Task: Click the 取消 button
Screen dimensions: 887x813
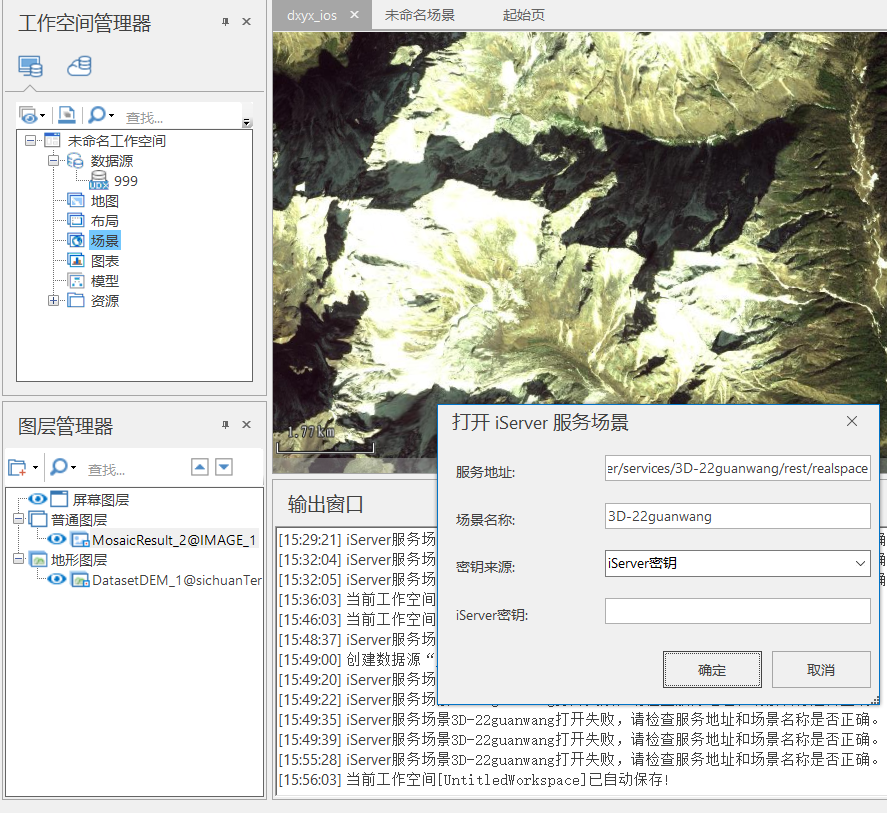Action: point(821,670)
